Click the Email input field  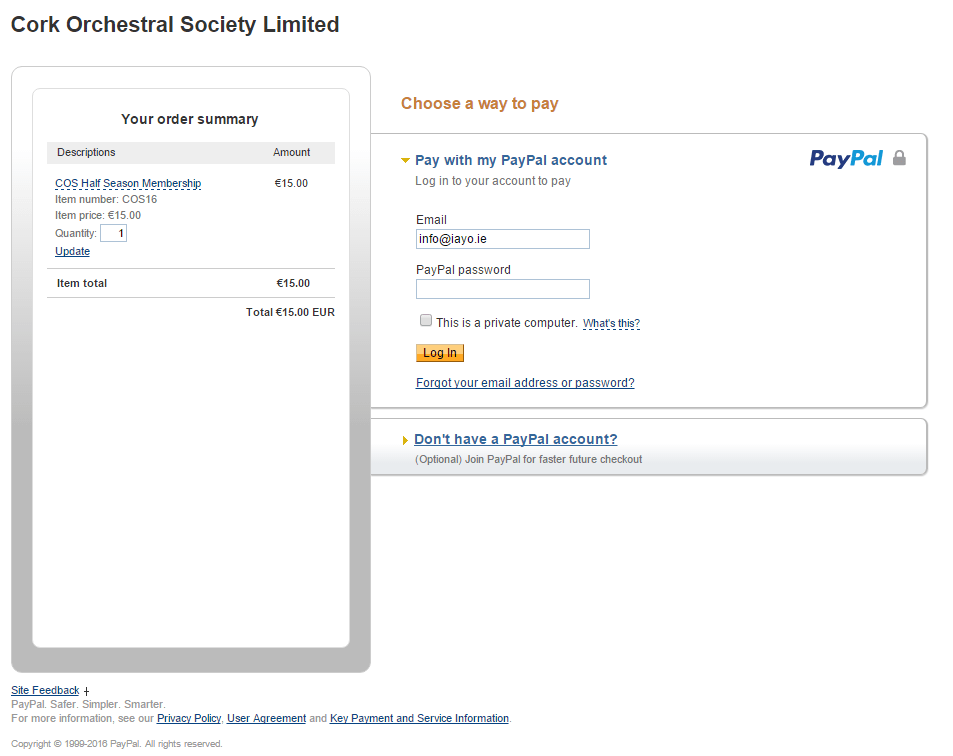pyautogui.click(x=502, y=238)
